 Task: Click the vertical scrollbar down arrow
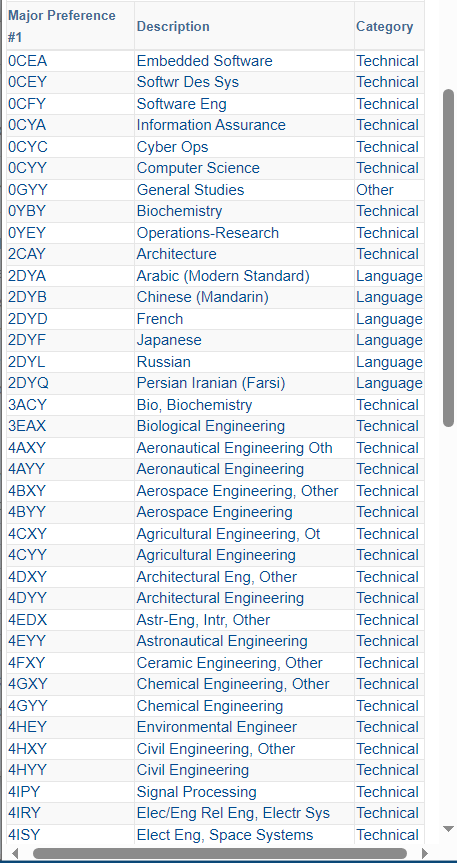click(449, 829)
